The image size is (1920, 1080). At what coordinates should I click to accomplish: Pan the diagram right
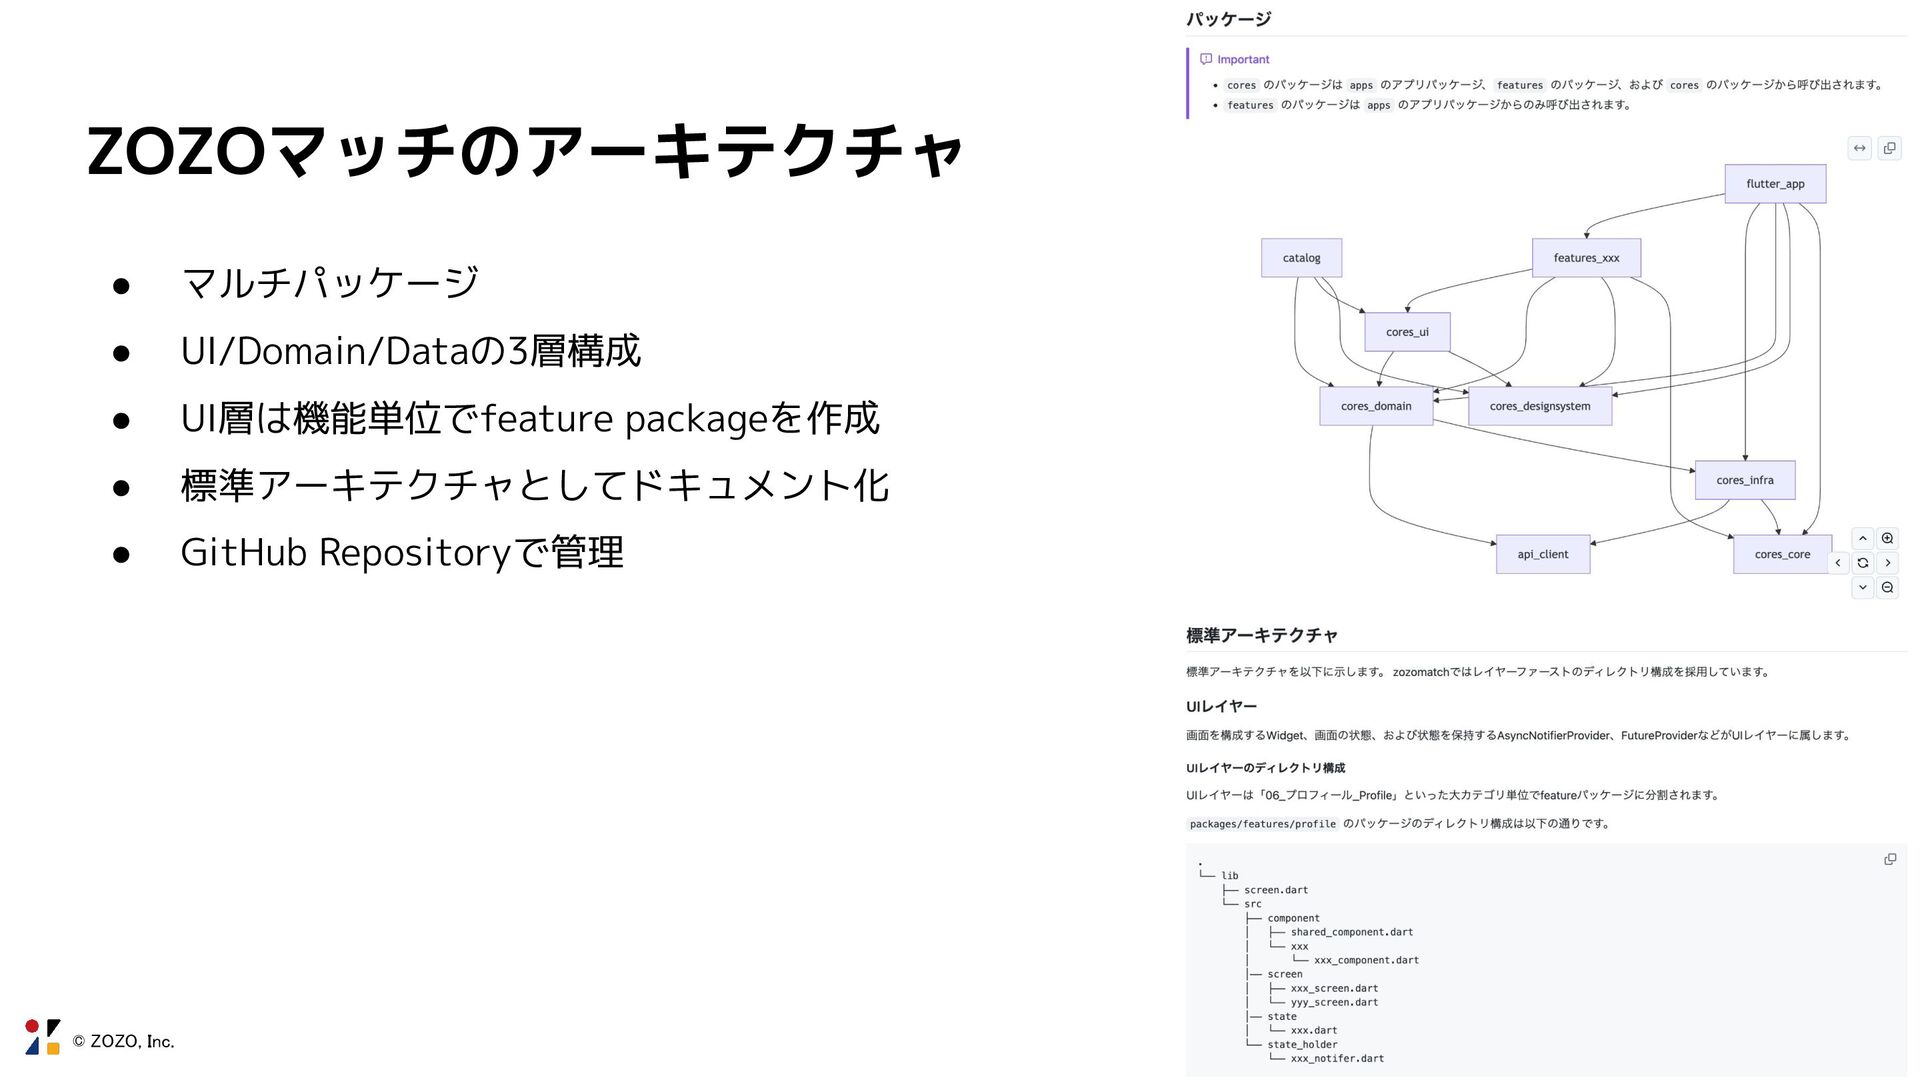click(1887, 563)
